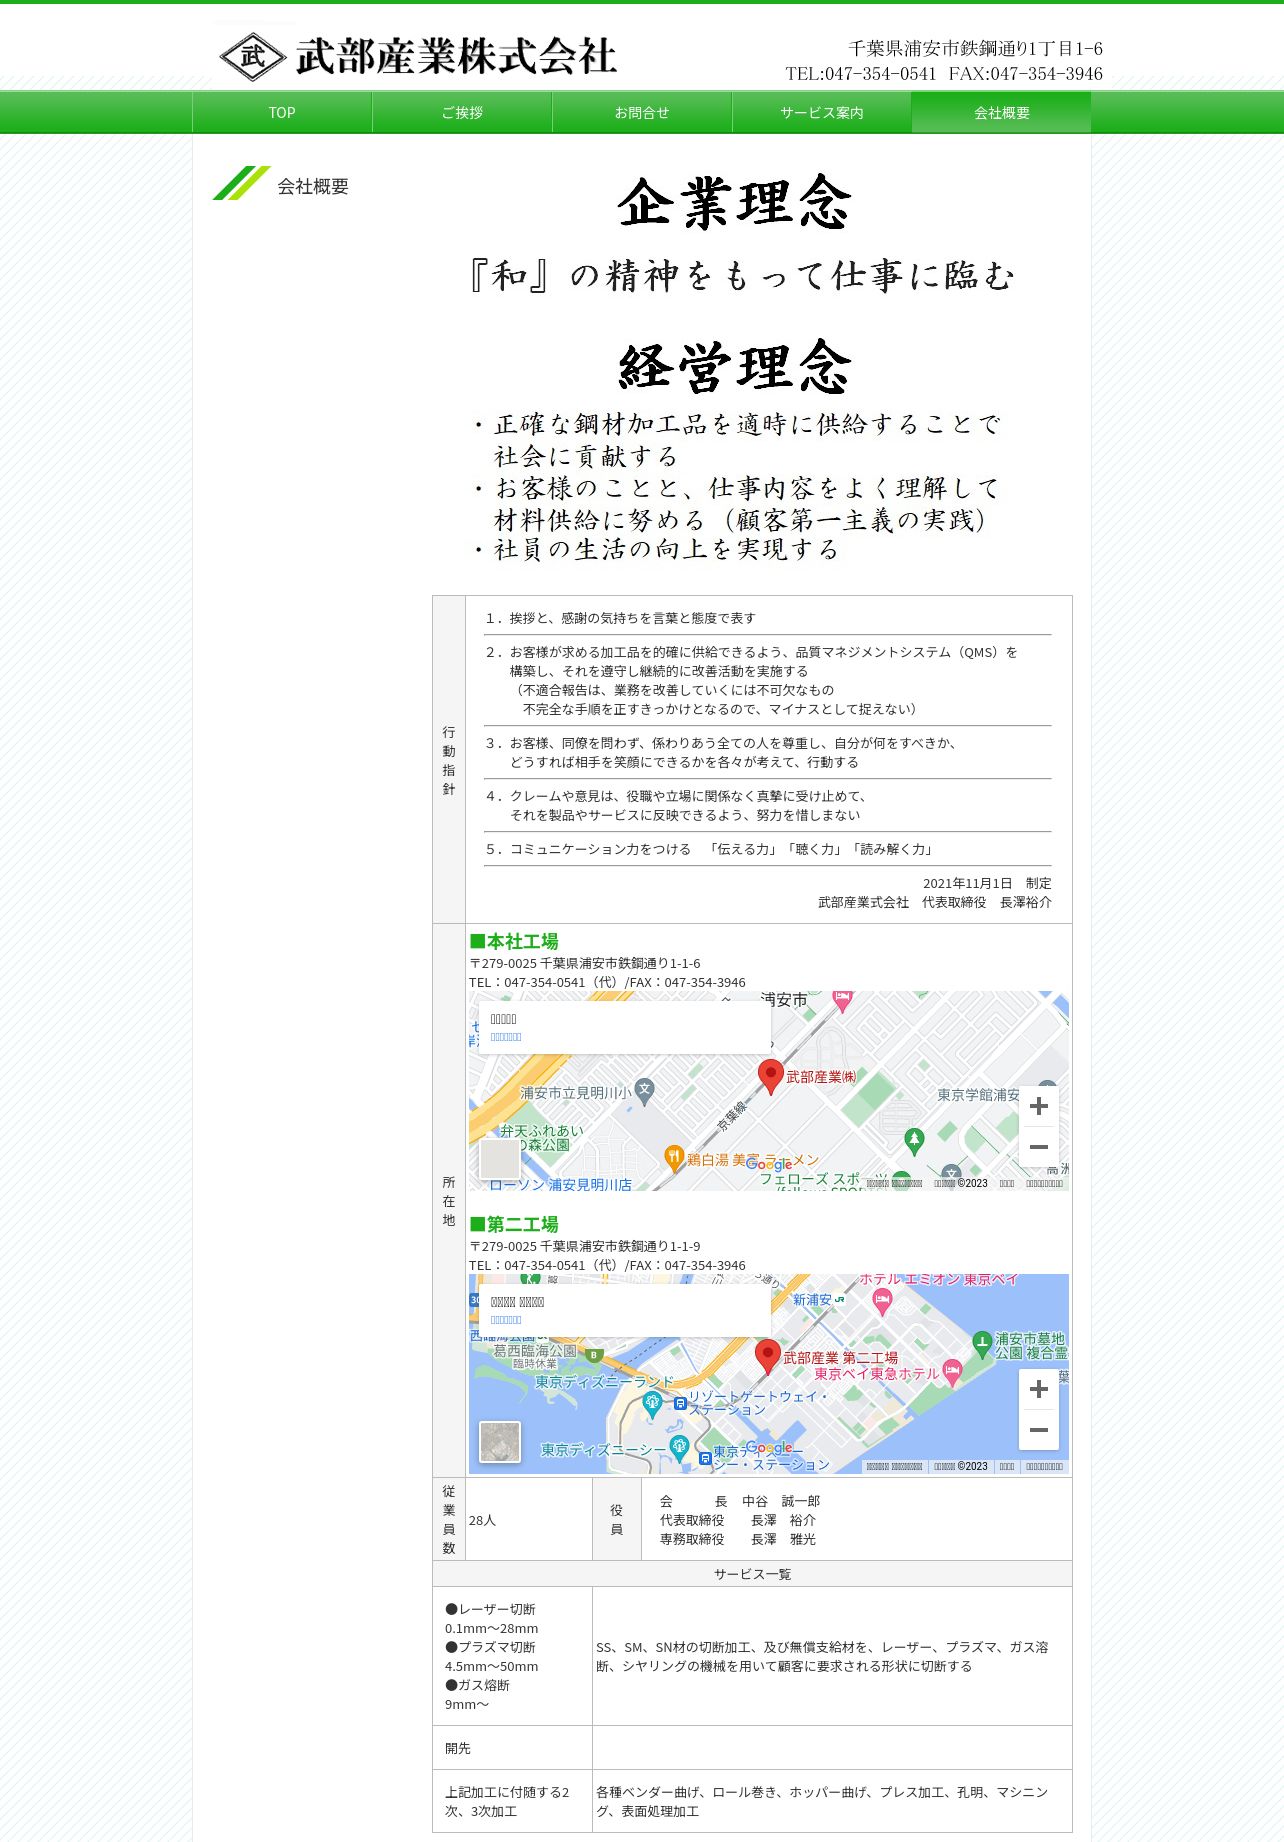Click the 代表取締役 長澤 裕介 officer row

tap(738, 1520)
